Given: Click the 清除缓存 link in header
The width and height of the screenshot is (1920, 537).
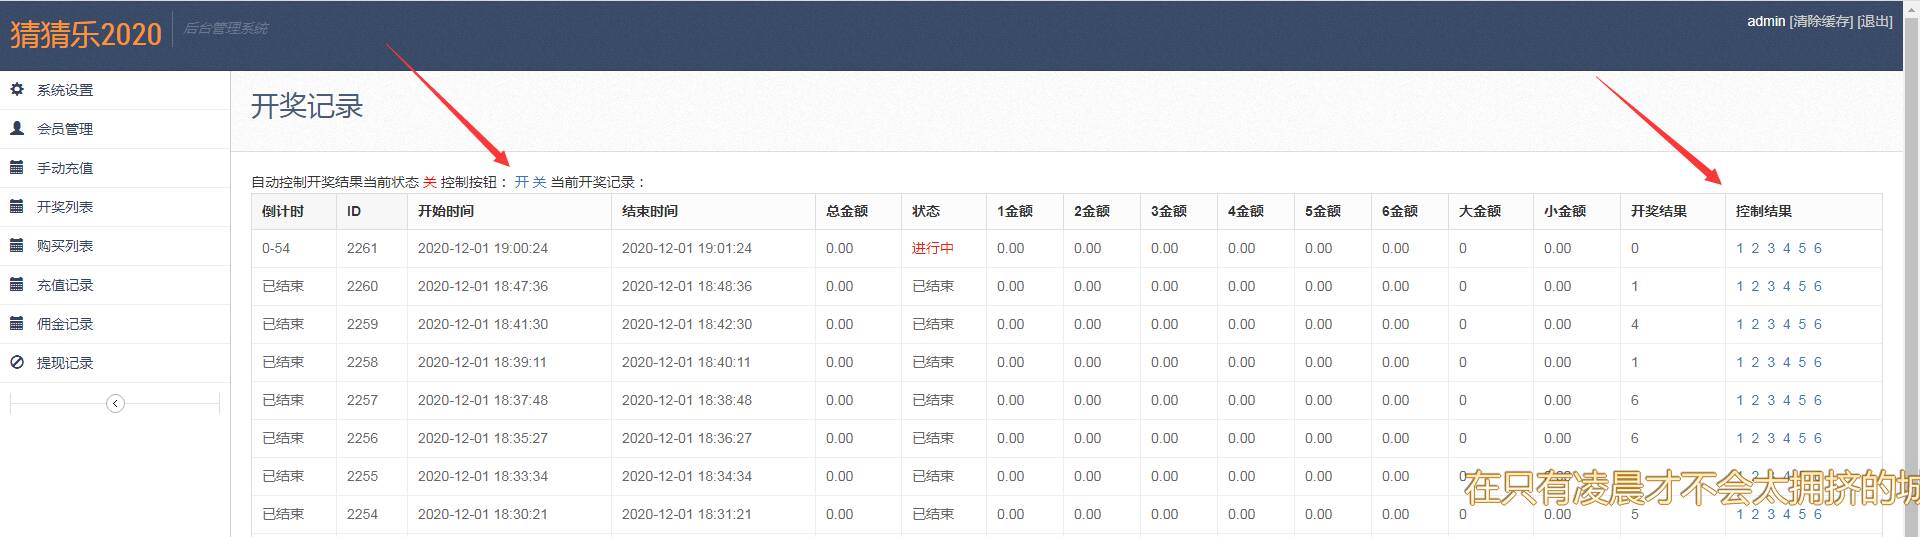Looking at the screenshot, I should click(1821, 21).
